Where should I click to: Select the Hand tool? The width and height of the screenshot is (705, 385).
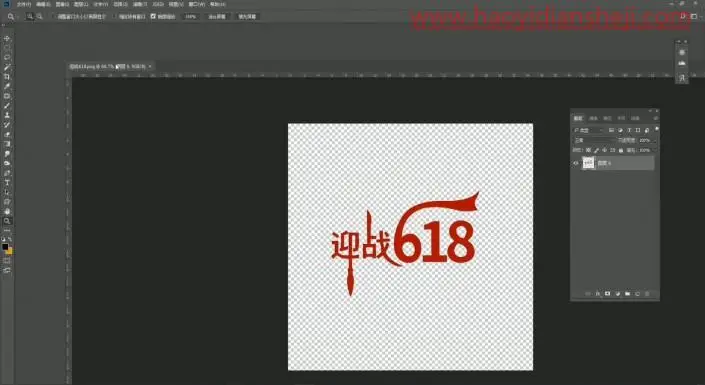point(7,211)
